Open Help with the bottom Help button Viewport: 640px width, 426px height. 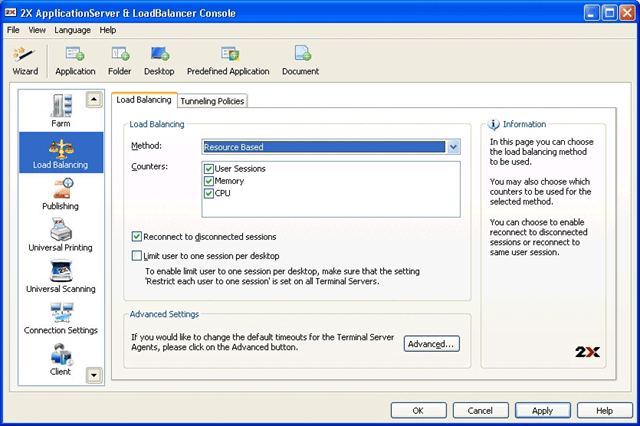[x=604, y=410]
